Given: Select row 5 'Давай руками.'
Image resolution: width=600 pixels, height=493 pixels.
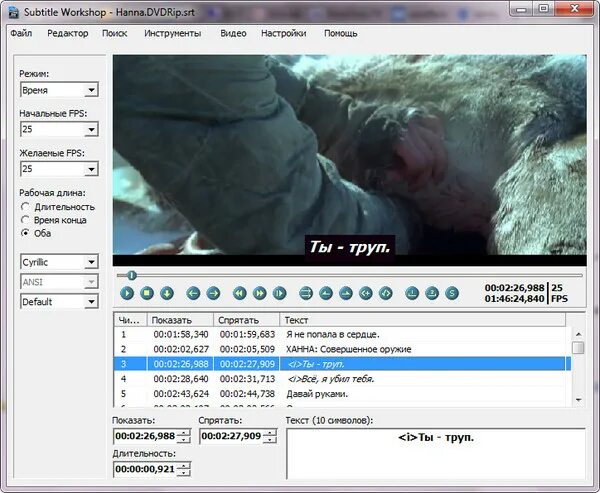Looking at the screenshot, I should (x=342, y=394).
